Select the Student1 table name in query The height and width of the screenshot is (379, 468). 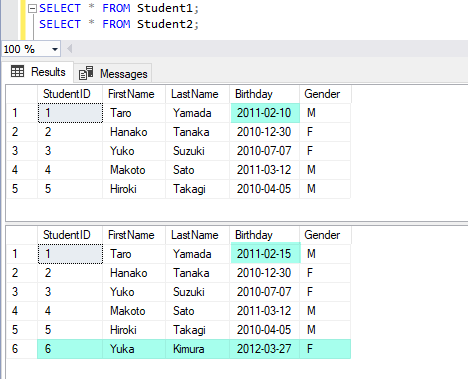tap(165, 8)
